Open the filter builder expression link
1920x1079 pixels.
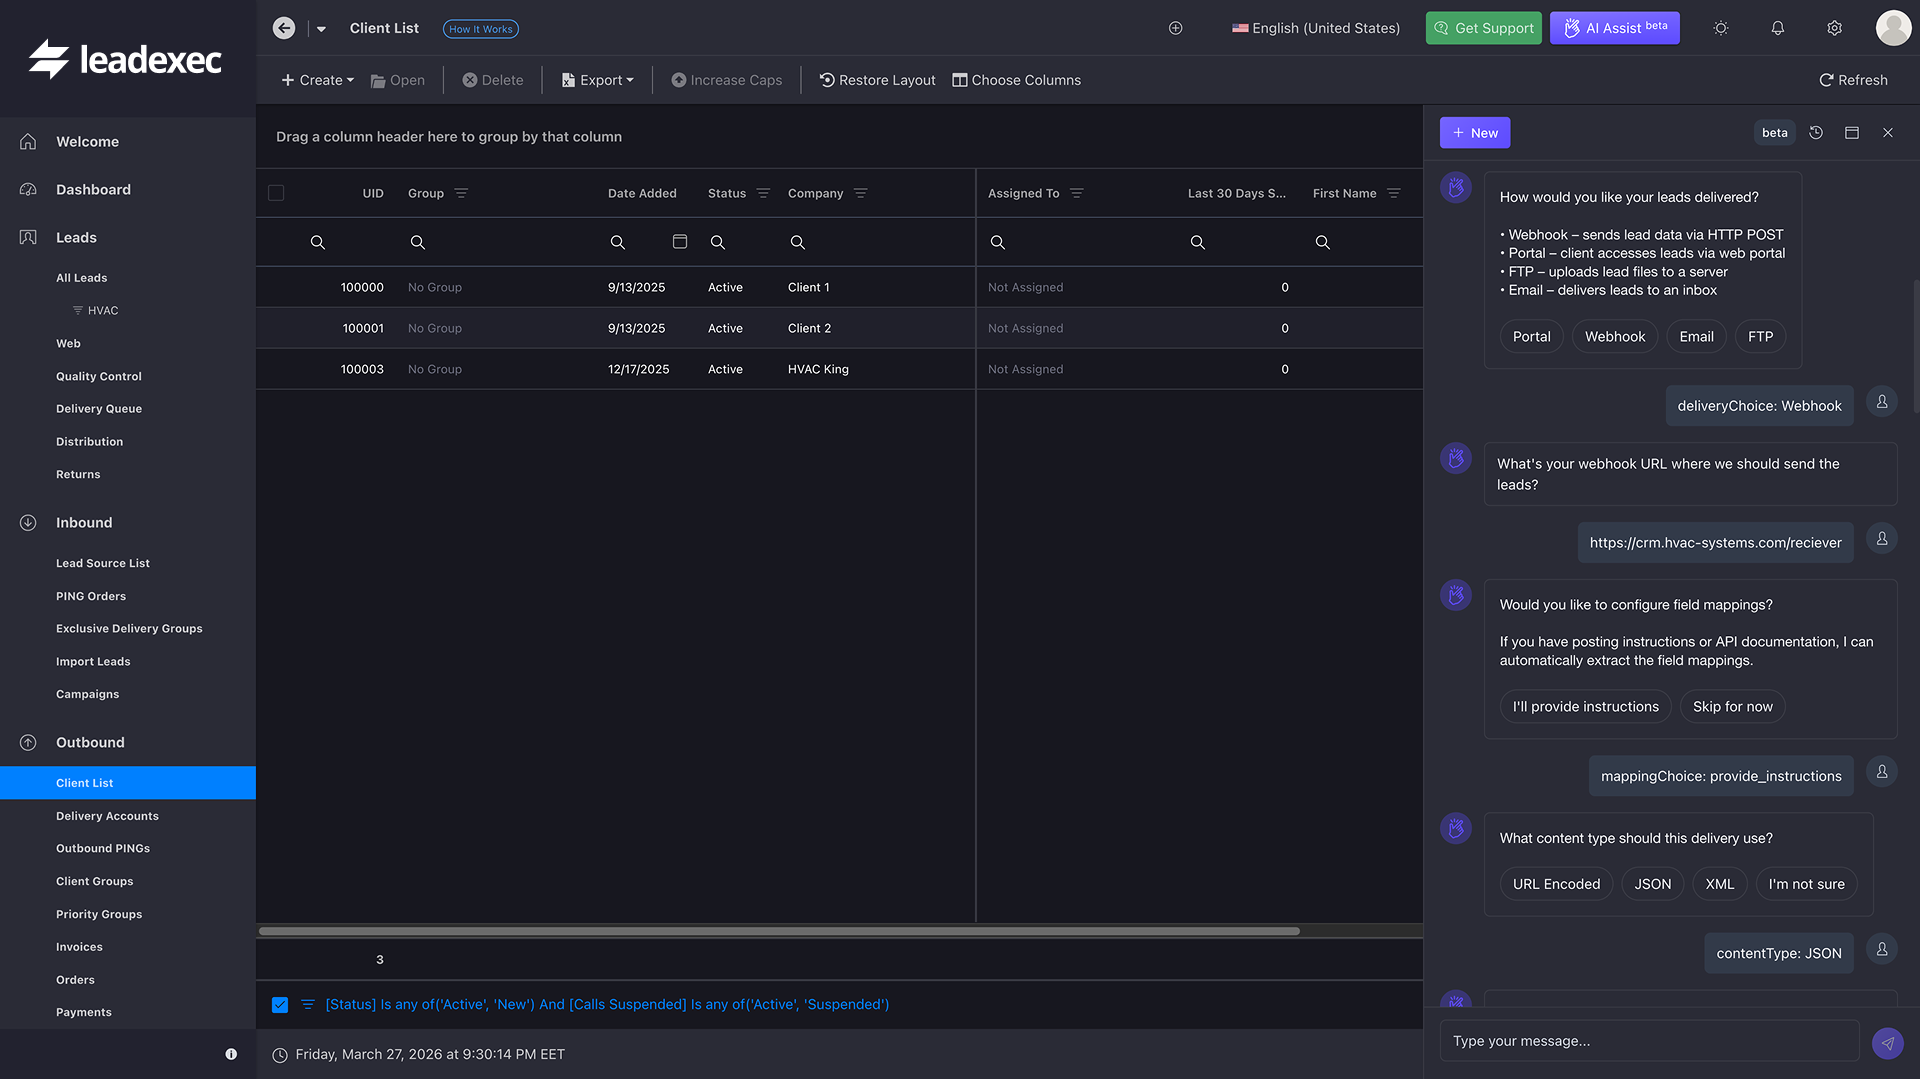[x=607, y=1005]
